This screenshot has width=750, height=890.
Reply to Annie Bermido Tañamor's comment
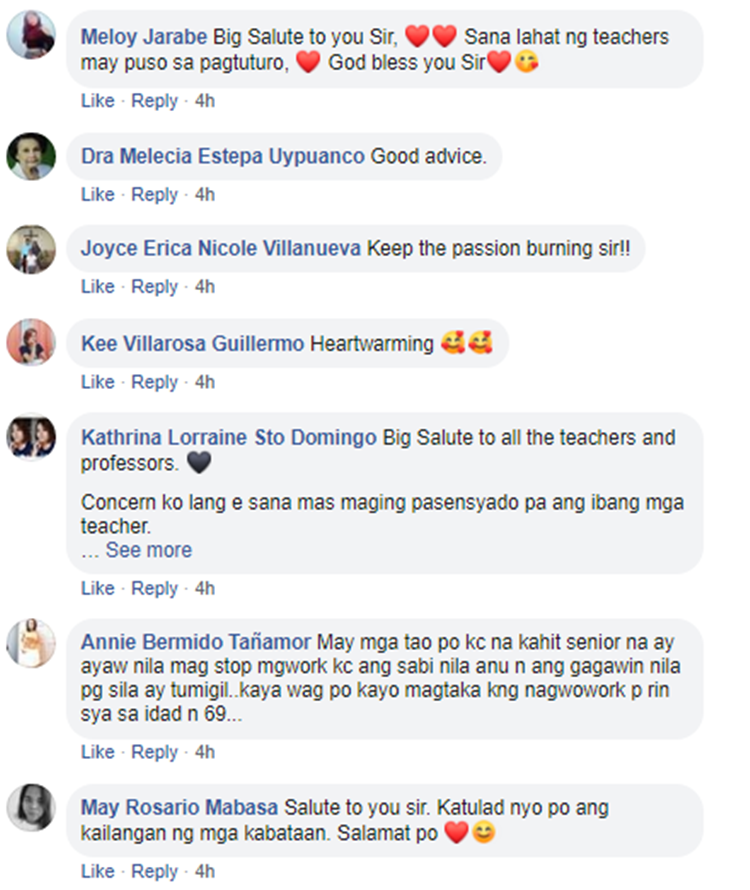coord(154,752)
